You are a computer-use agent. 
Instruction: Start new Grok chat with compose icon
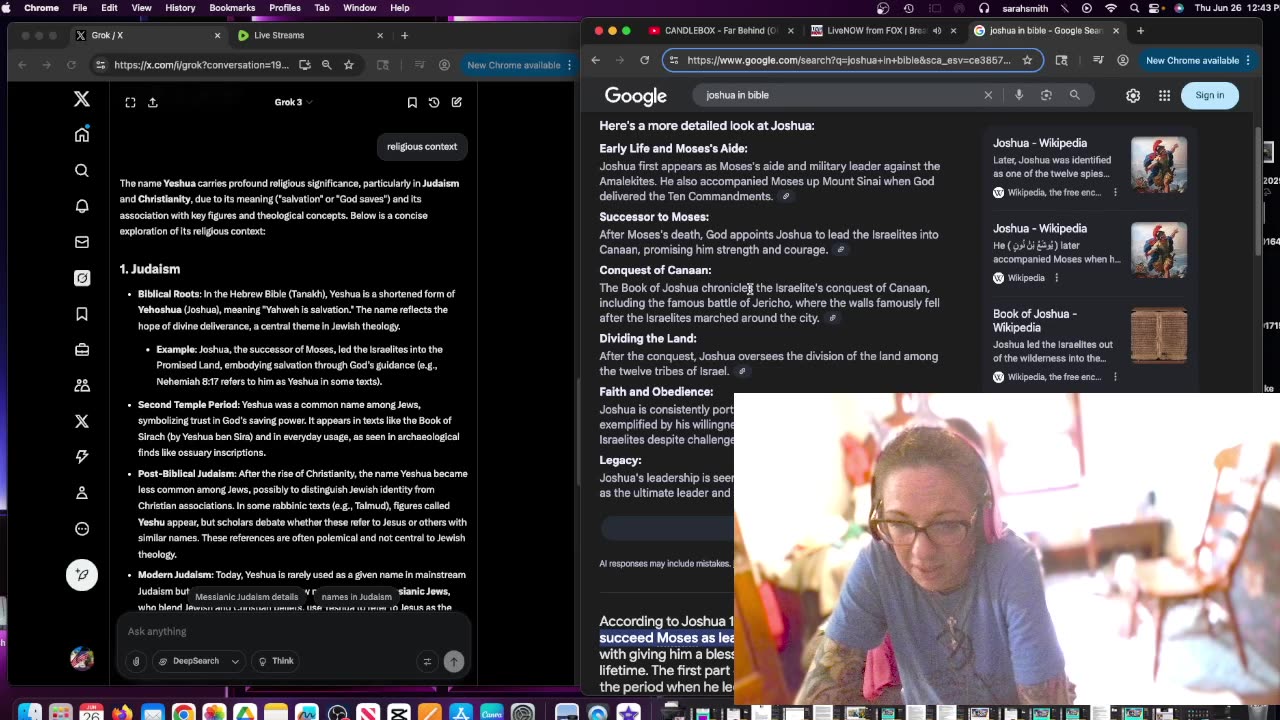(456, 102)
